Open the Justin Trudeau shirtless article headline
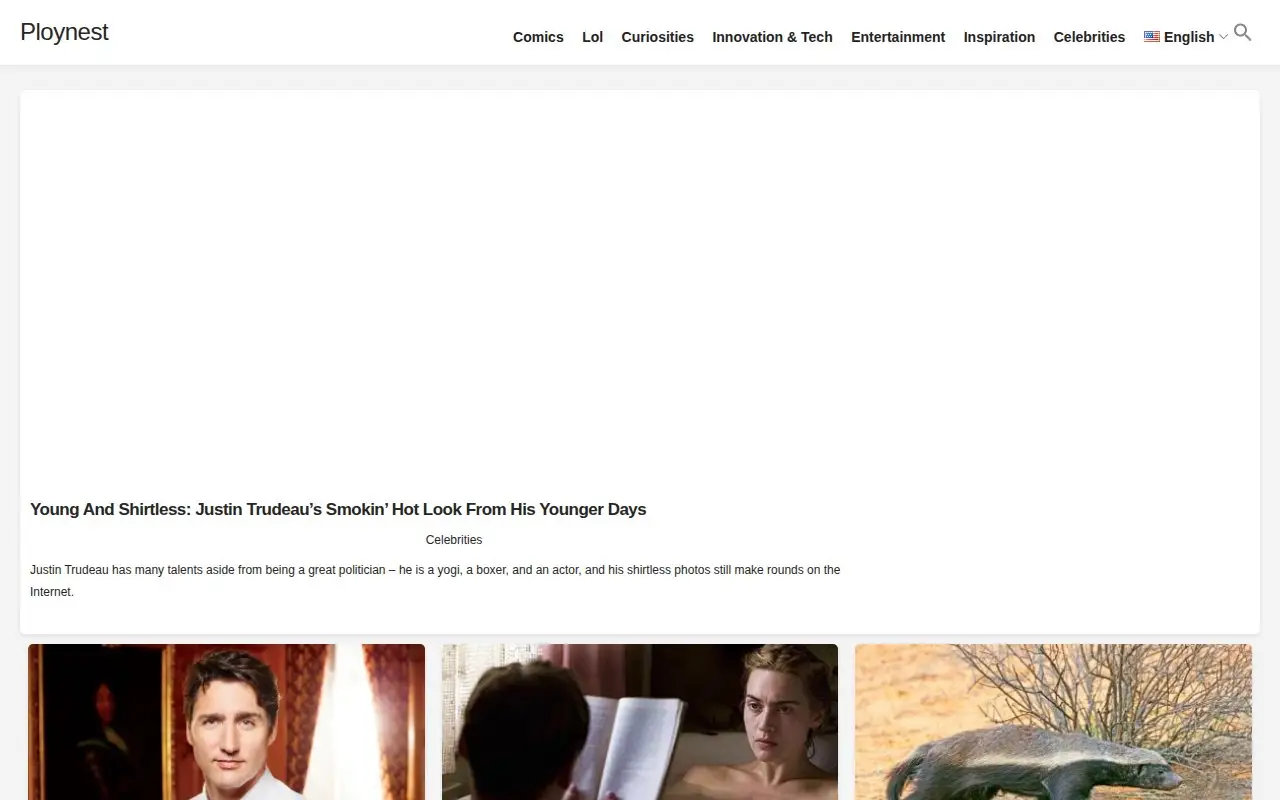This screenshot has width=1280, height=800. (338, 509)
